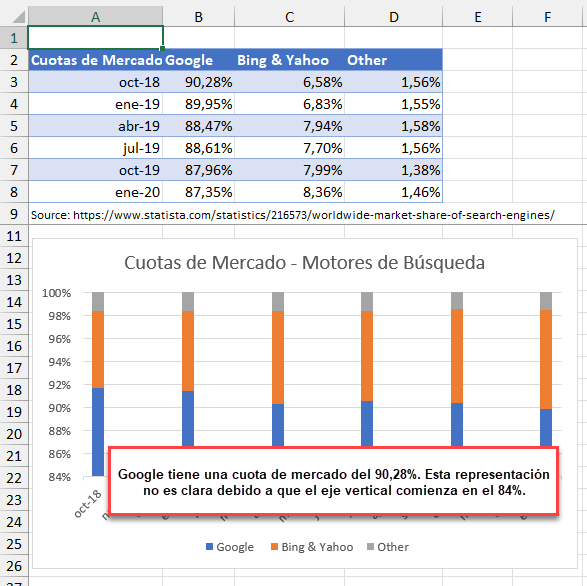This screenshot has width=587, height=586.
Task: Select column A header
Action: (95, 17)
